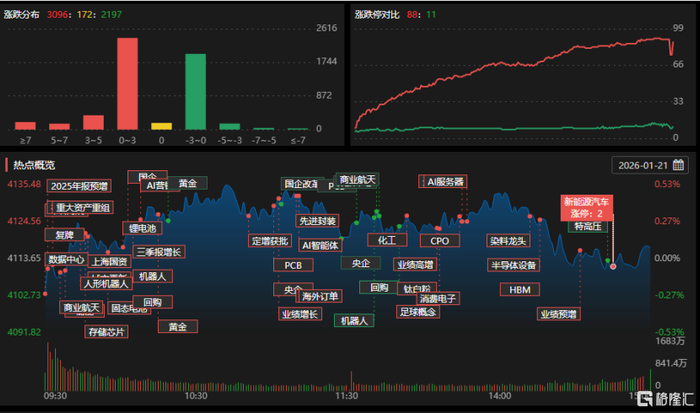This screenshot has height=413, width=700.
Task: Click the green-bordered 黄金 tag
Action: pyautogui.click(x=188, y=183)
